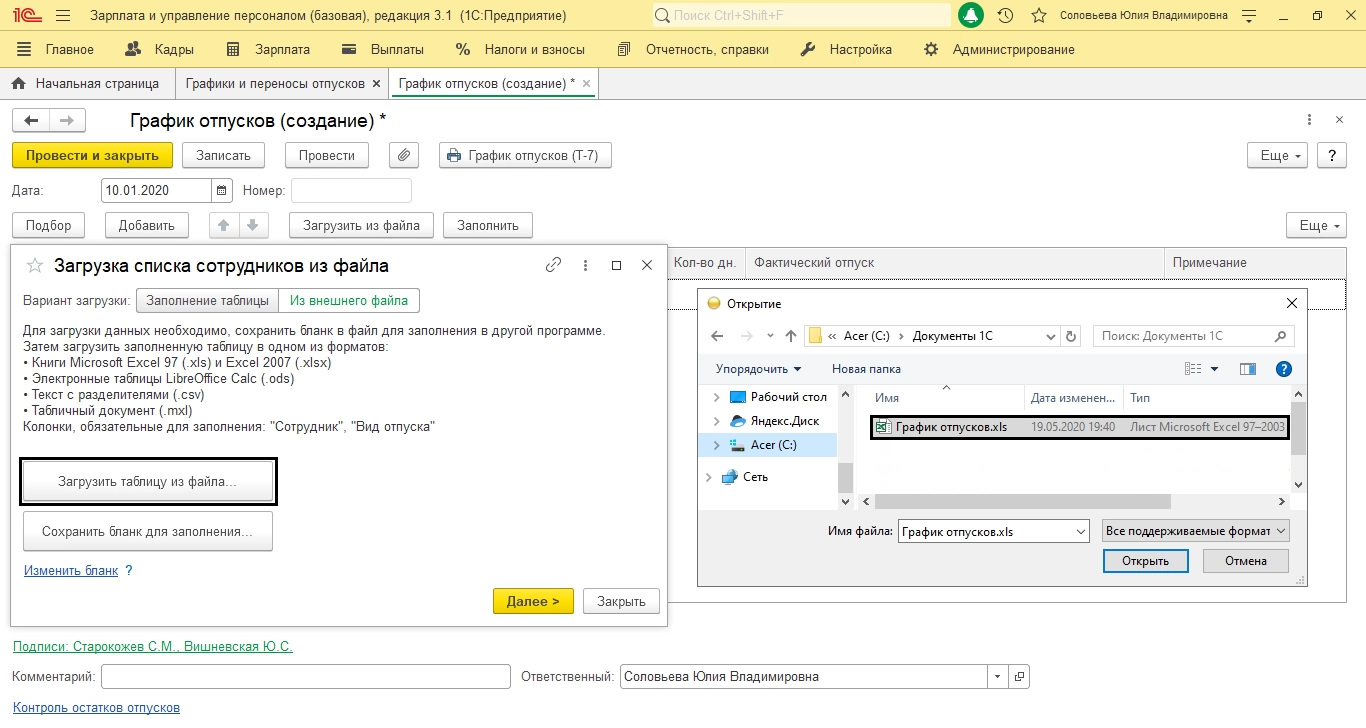This screenshot has width=1366, height=728.
Task: Move row up with arrow icon
Action: 224,226
